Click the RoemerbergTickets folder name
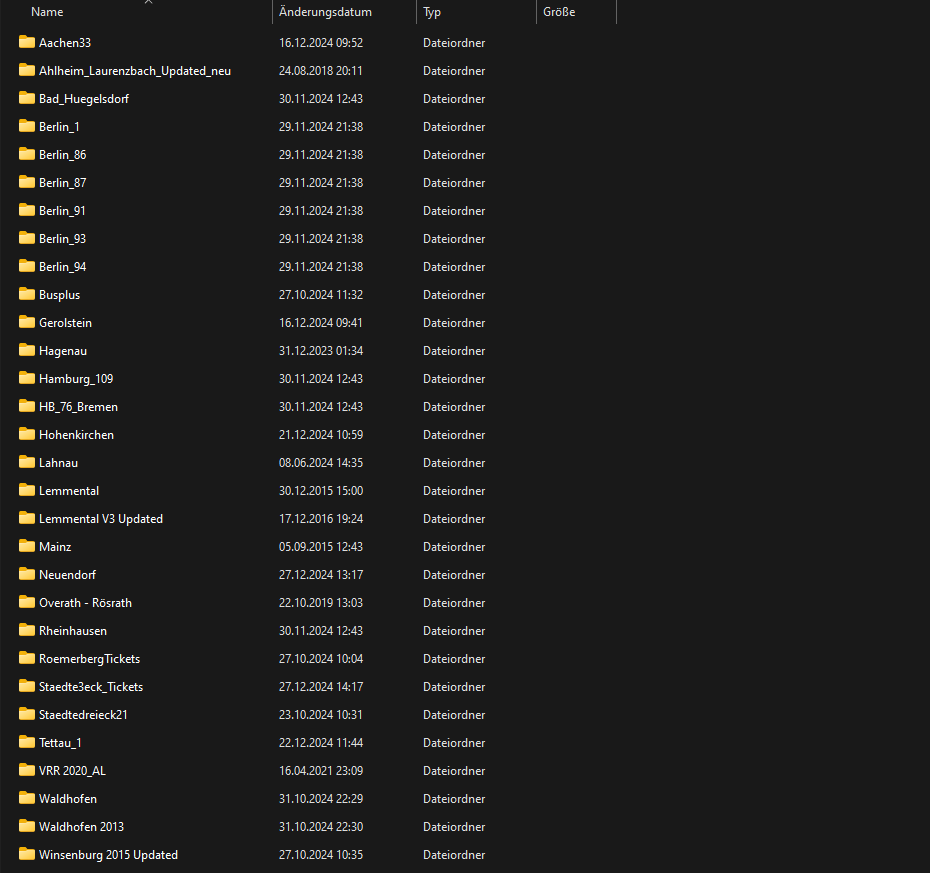This screenshot has width=930, height=873. (89, 659)
